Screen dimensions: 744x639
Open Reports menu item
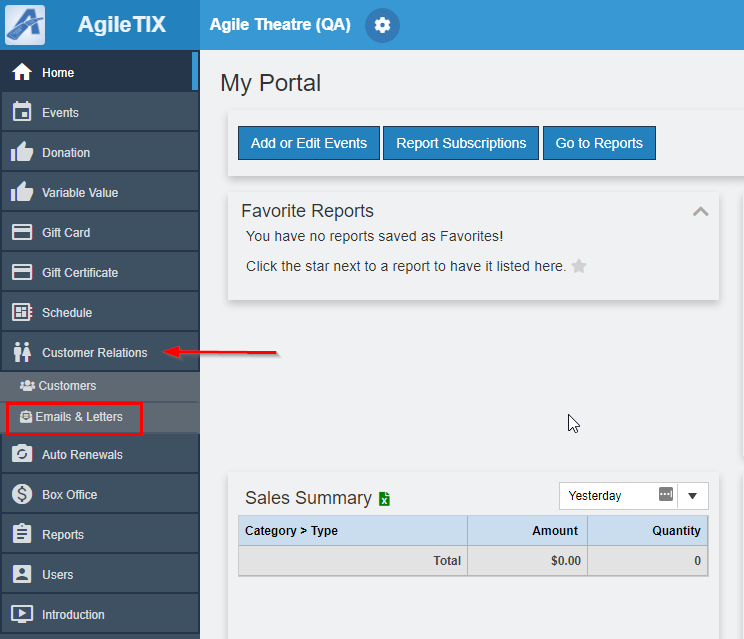click(x=100, y=534)
